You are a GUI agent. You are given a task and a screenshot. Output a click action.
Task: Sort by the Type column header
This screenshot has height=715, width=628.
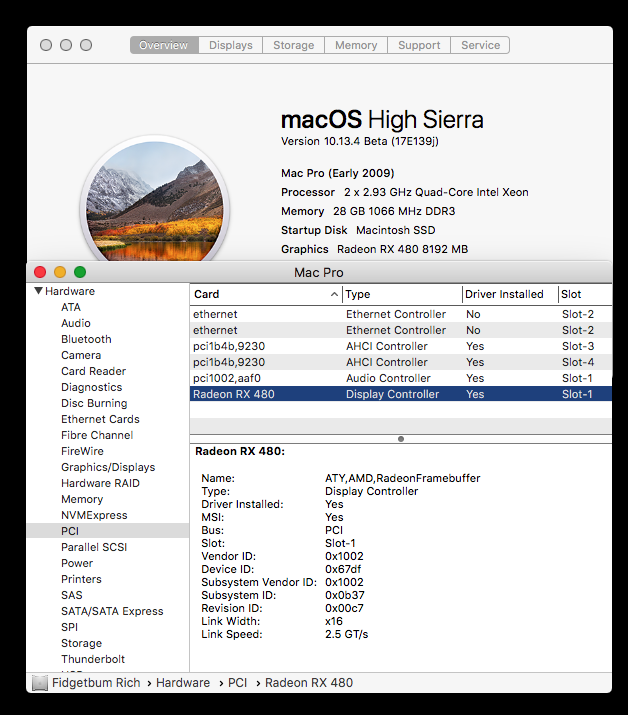[x=402, y=294]
